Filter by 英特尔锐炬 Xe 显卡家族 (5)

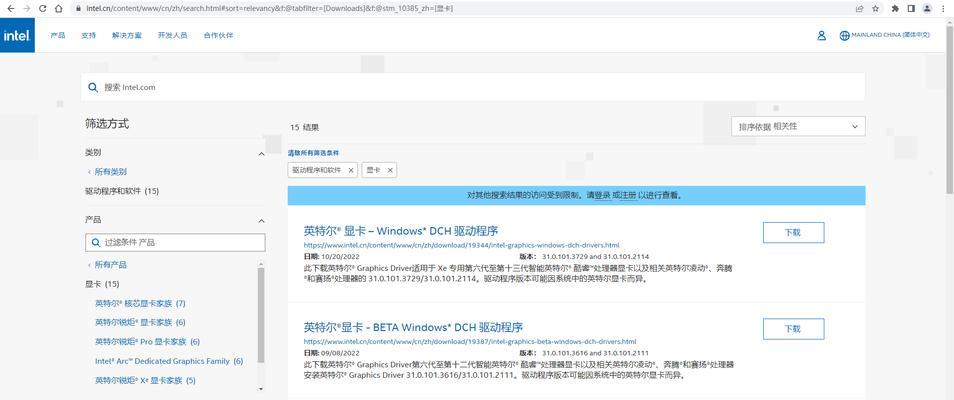click(145, 381)
